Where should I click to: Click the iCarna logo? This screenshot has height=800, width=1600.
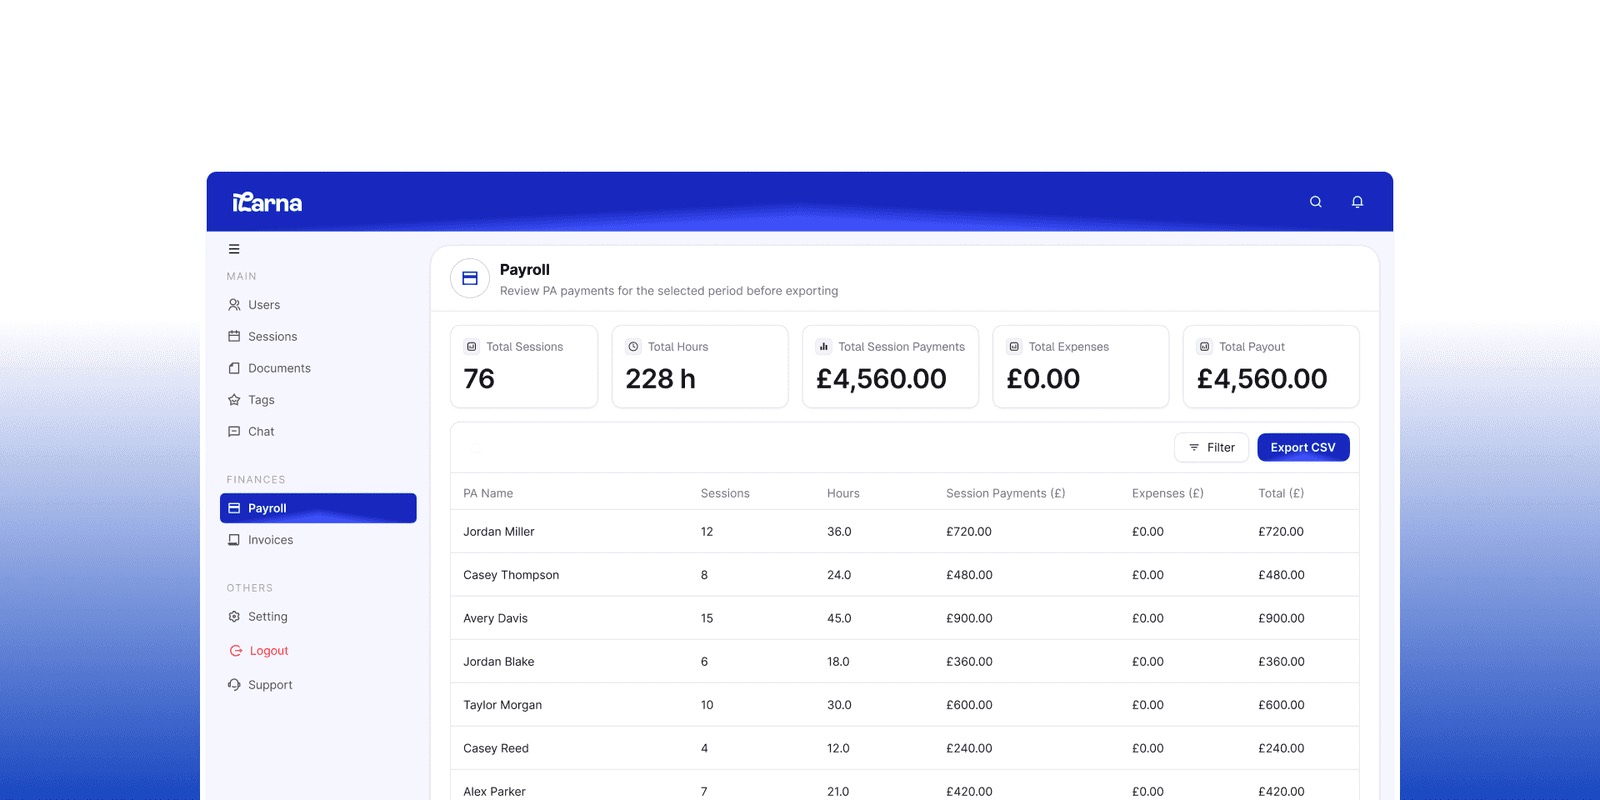point(267,202)
